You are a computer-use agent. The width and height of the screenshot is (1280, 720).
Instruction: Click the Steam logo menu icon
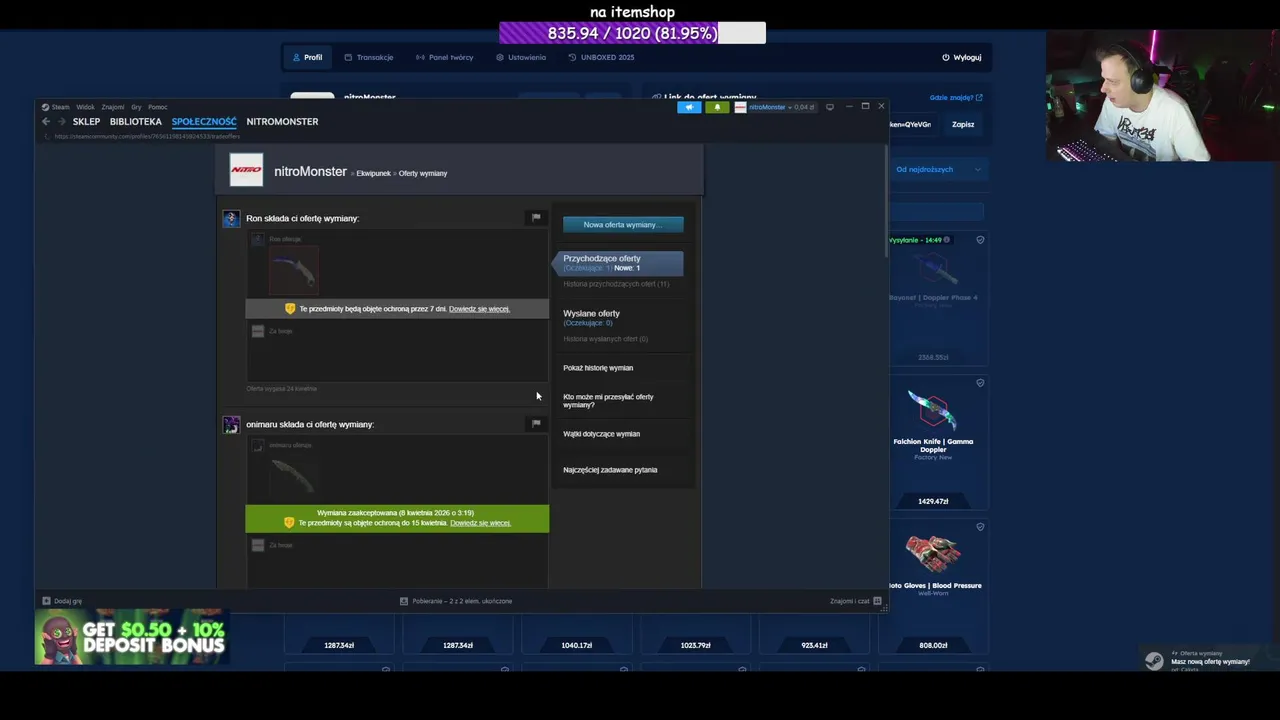click(45, 107)
